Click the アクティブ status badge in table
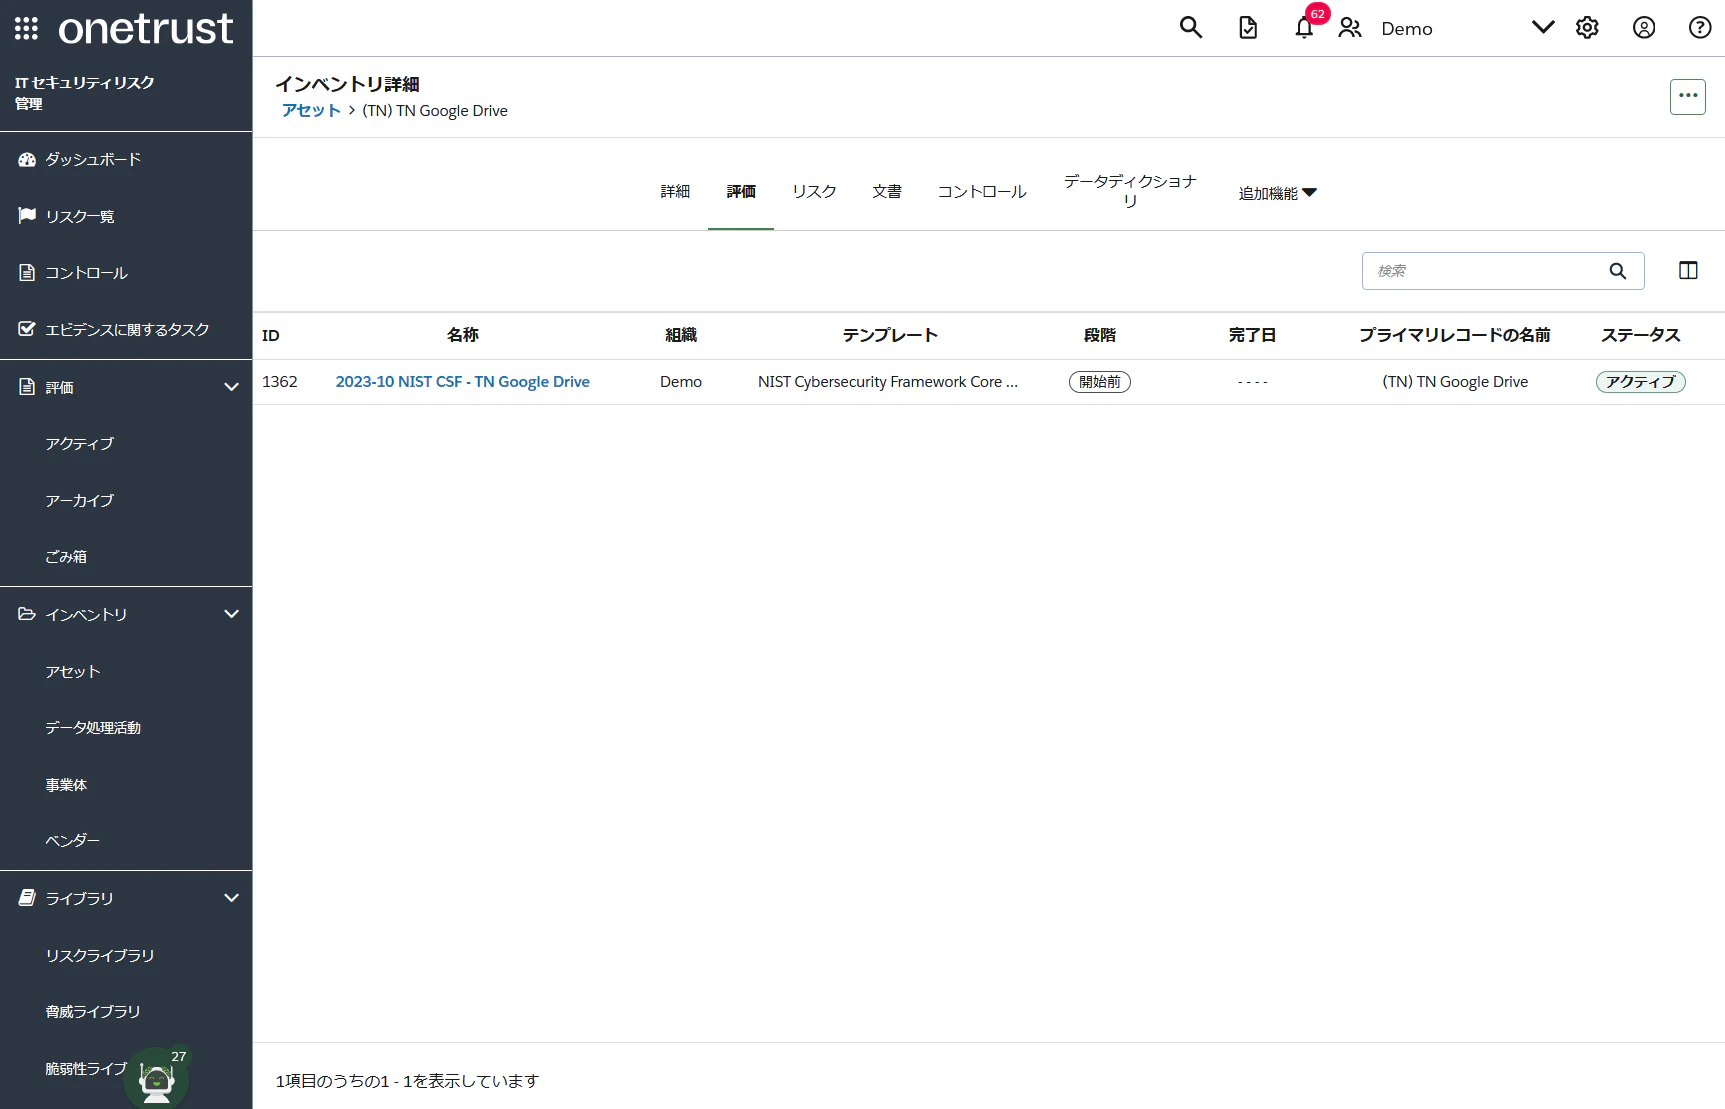This screenshot has height=1109, width=1725. (1641, 382)
